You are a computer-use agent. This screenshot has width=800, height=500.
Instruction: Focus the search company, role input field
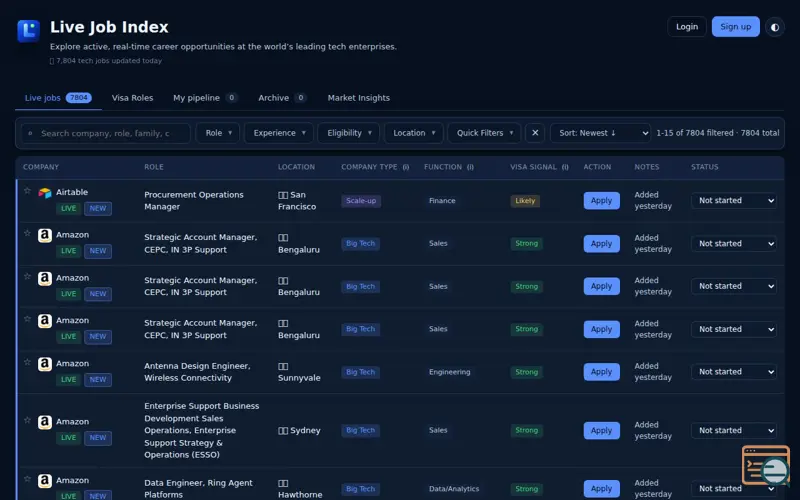(x=106, y=133)
